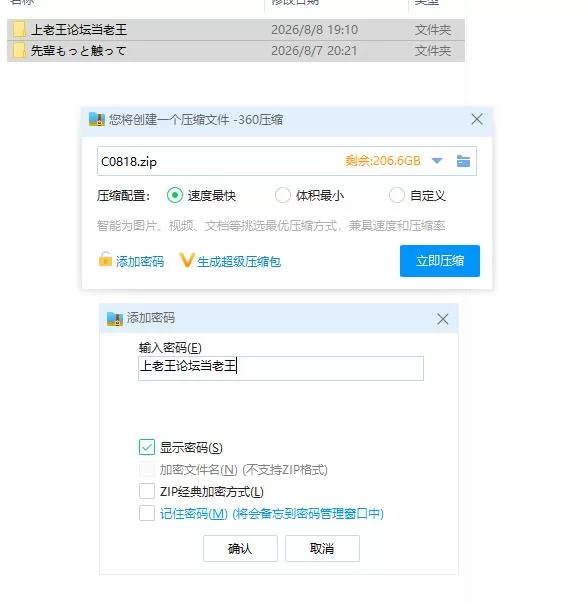Click the 添加密码 link

pyautogui.click(x=140, y=262)
